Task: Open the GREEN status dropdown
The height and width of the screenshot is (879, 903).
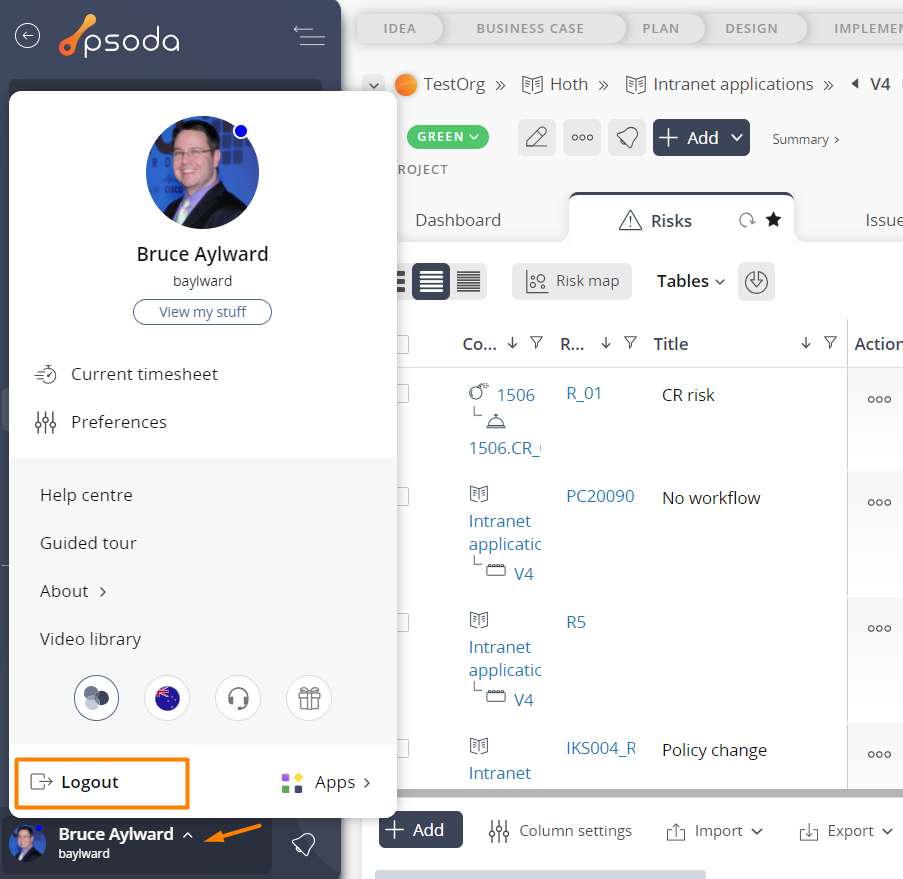Action: point(447,137)
